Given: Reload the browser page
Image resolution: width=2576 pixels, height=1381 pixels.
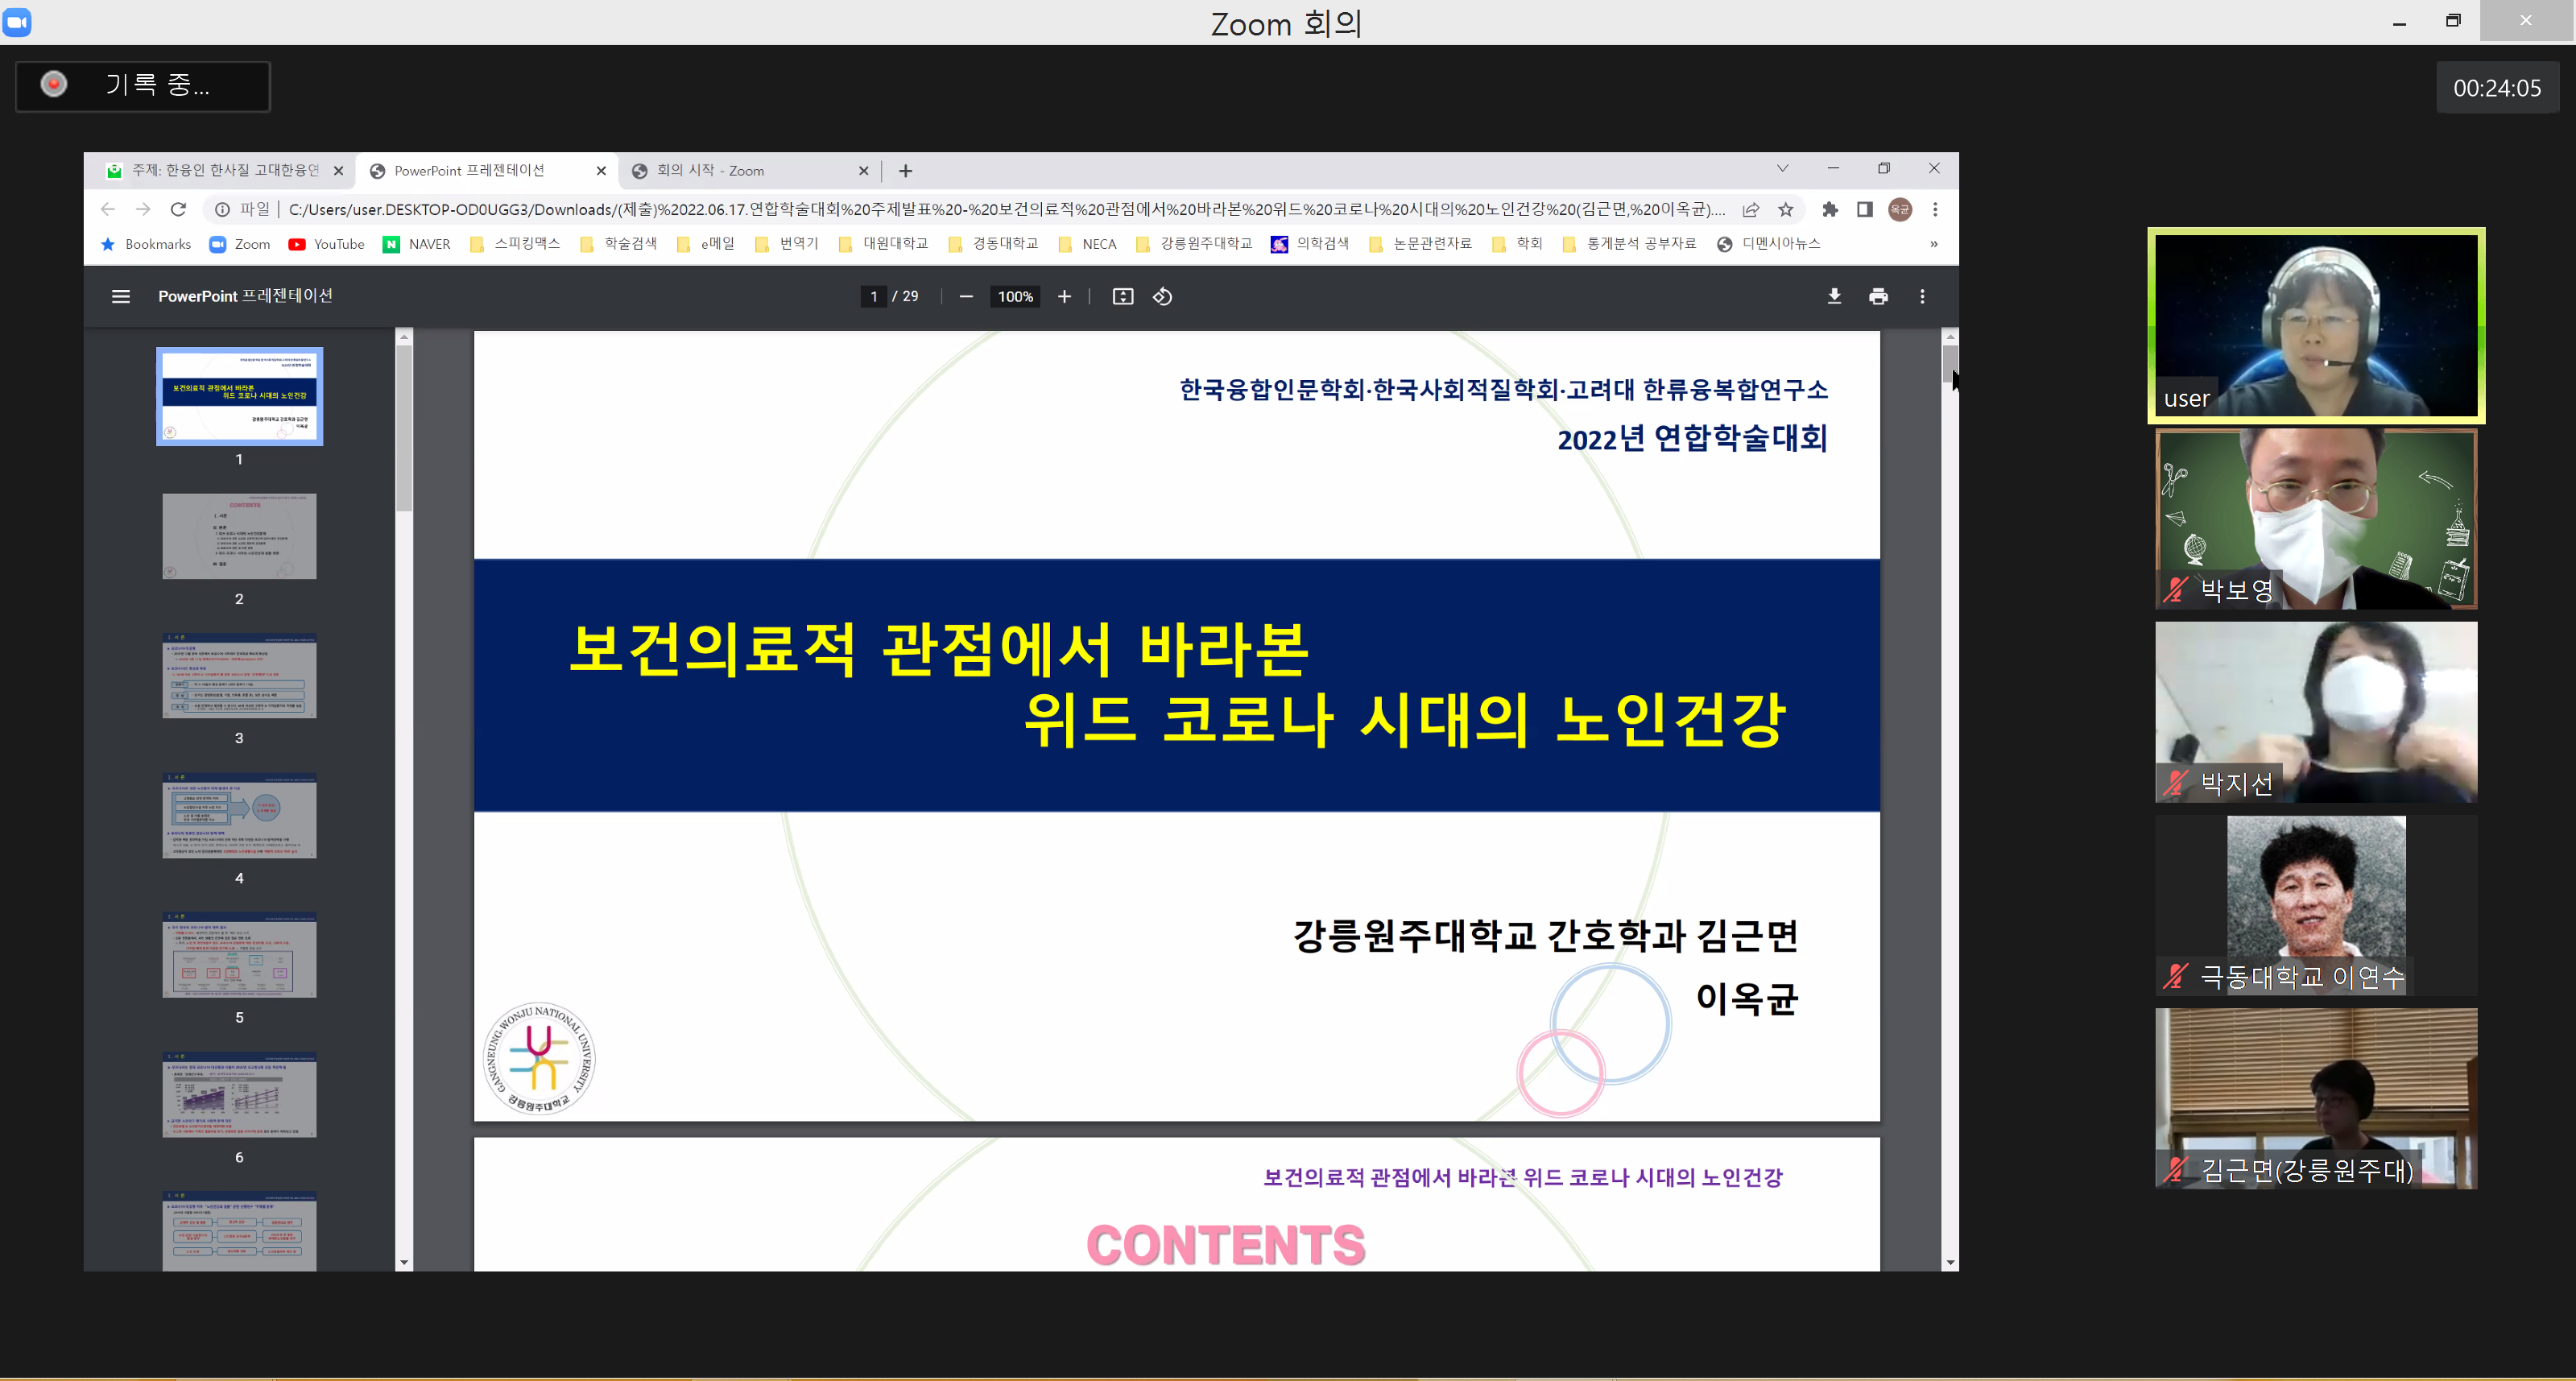Looking at the screenshot, I should (x=178, y=209).
